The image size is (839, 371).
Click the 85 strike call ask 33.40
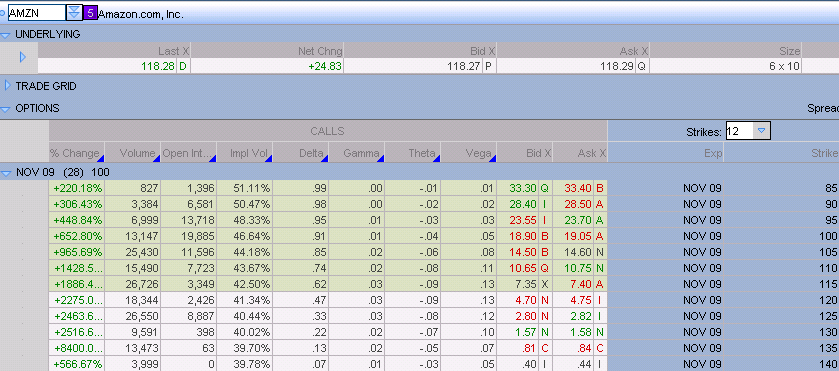pyautogui.click(x=578, y=188)
